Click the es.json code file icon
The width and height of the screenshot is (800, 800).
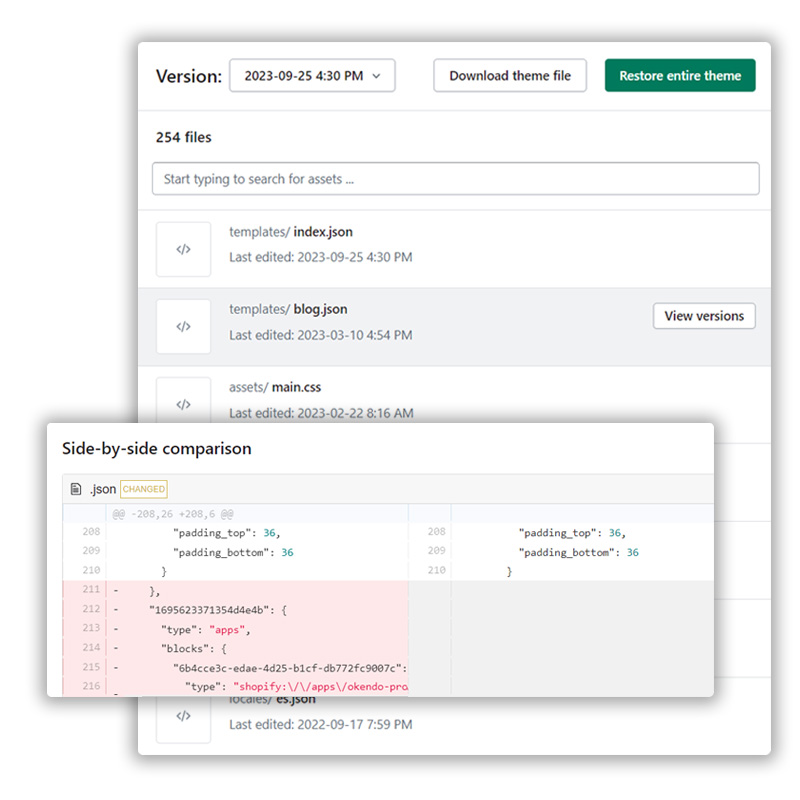(x=183, y=716)
